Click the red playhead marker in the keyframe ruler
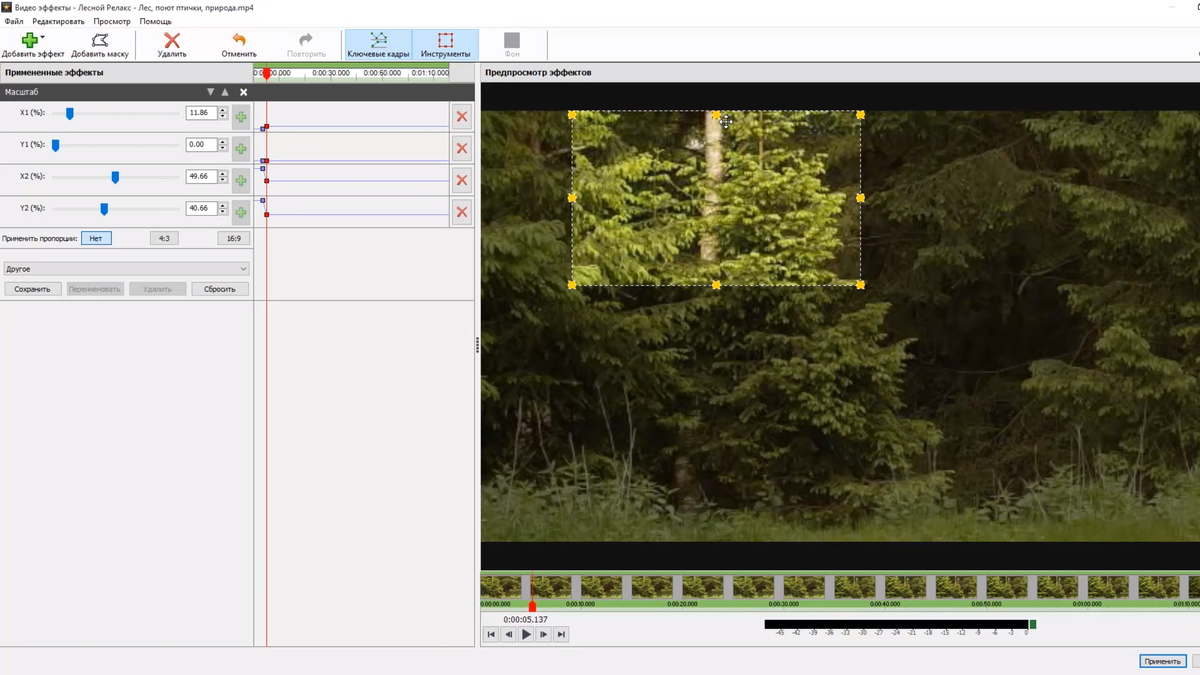The image size is (1200, 675). pyautogui.click(x=266, y=74)
